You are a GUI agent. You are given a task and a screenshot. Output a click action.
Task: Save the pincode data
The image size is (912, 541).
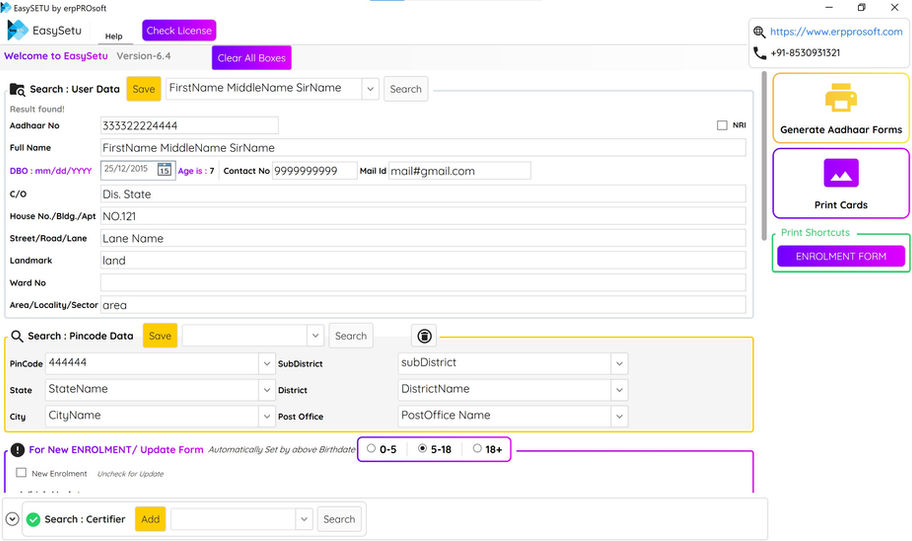point(160,336)
